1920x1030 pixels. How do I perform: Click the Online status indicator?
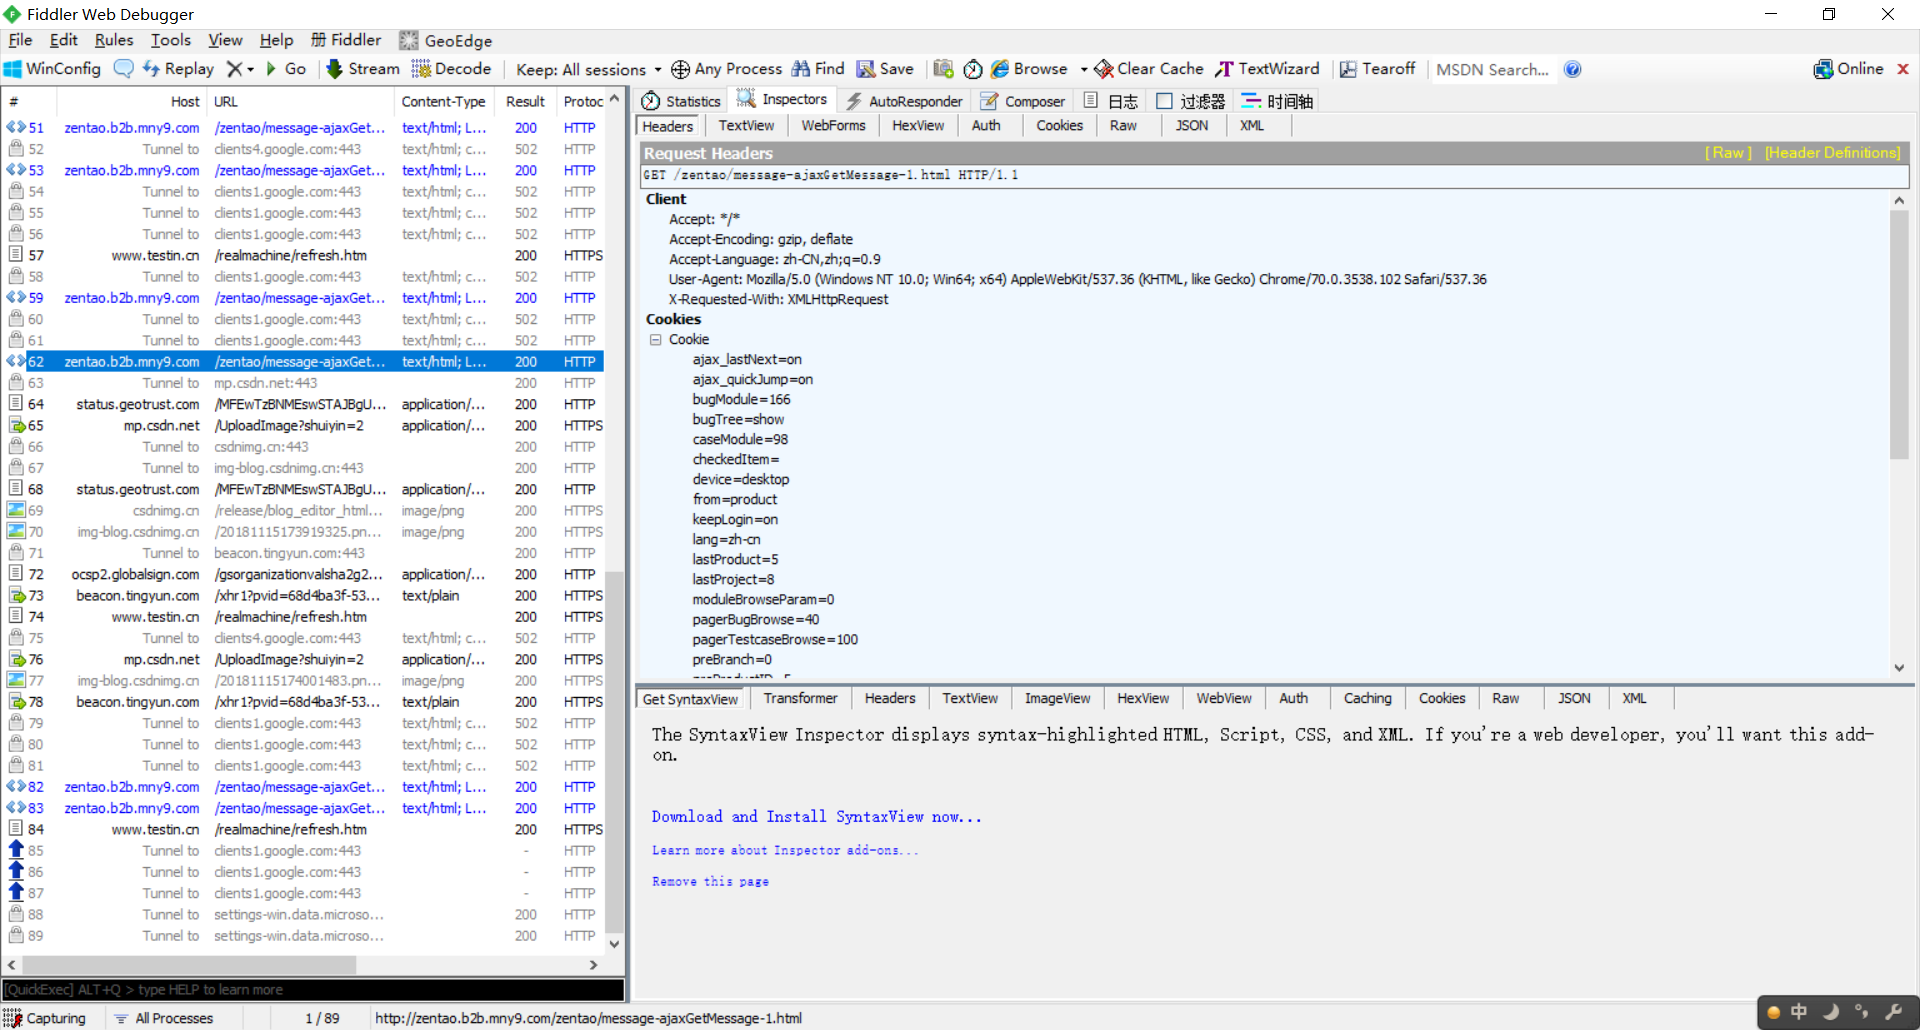(1848, 69)
